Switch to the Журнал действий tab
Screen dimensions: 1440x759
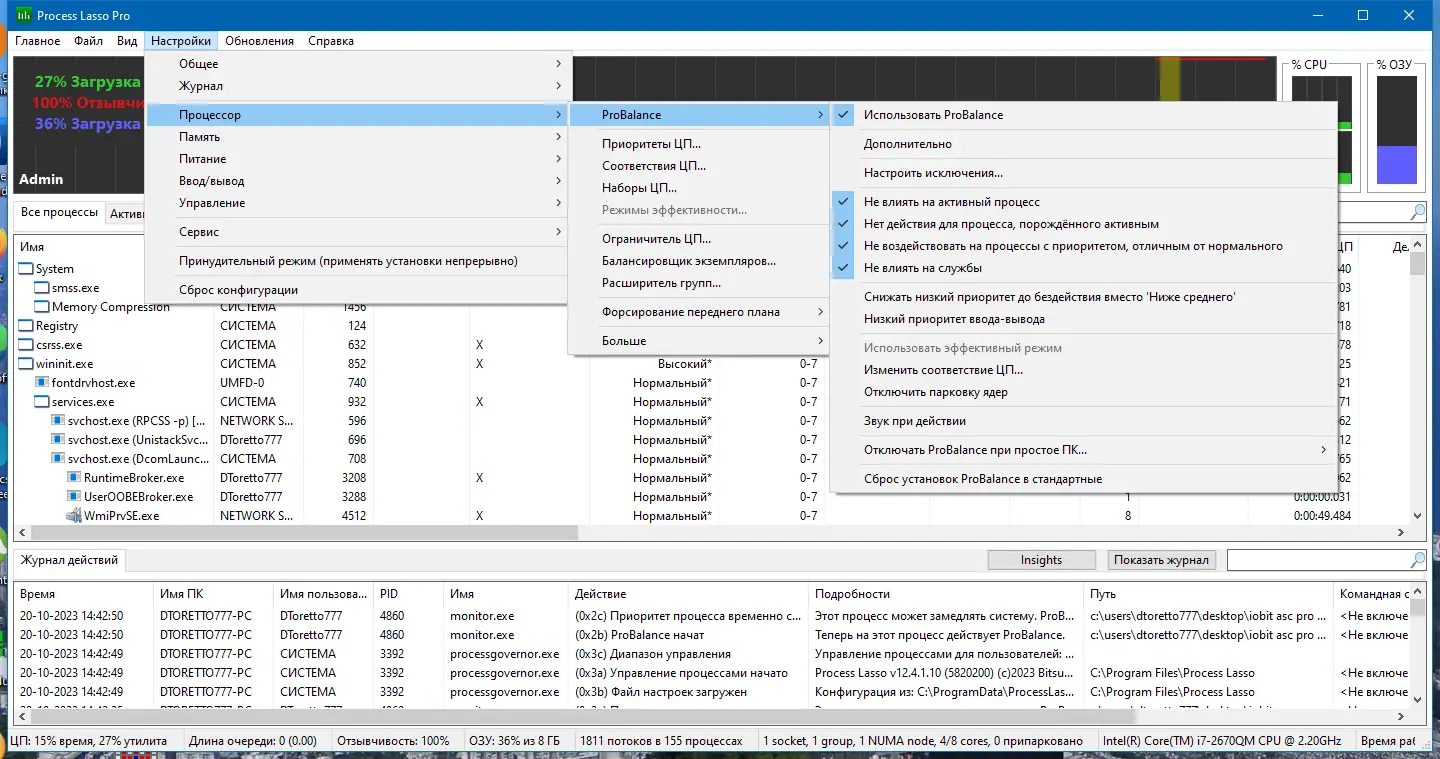click(68, 560)
